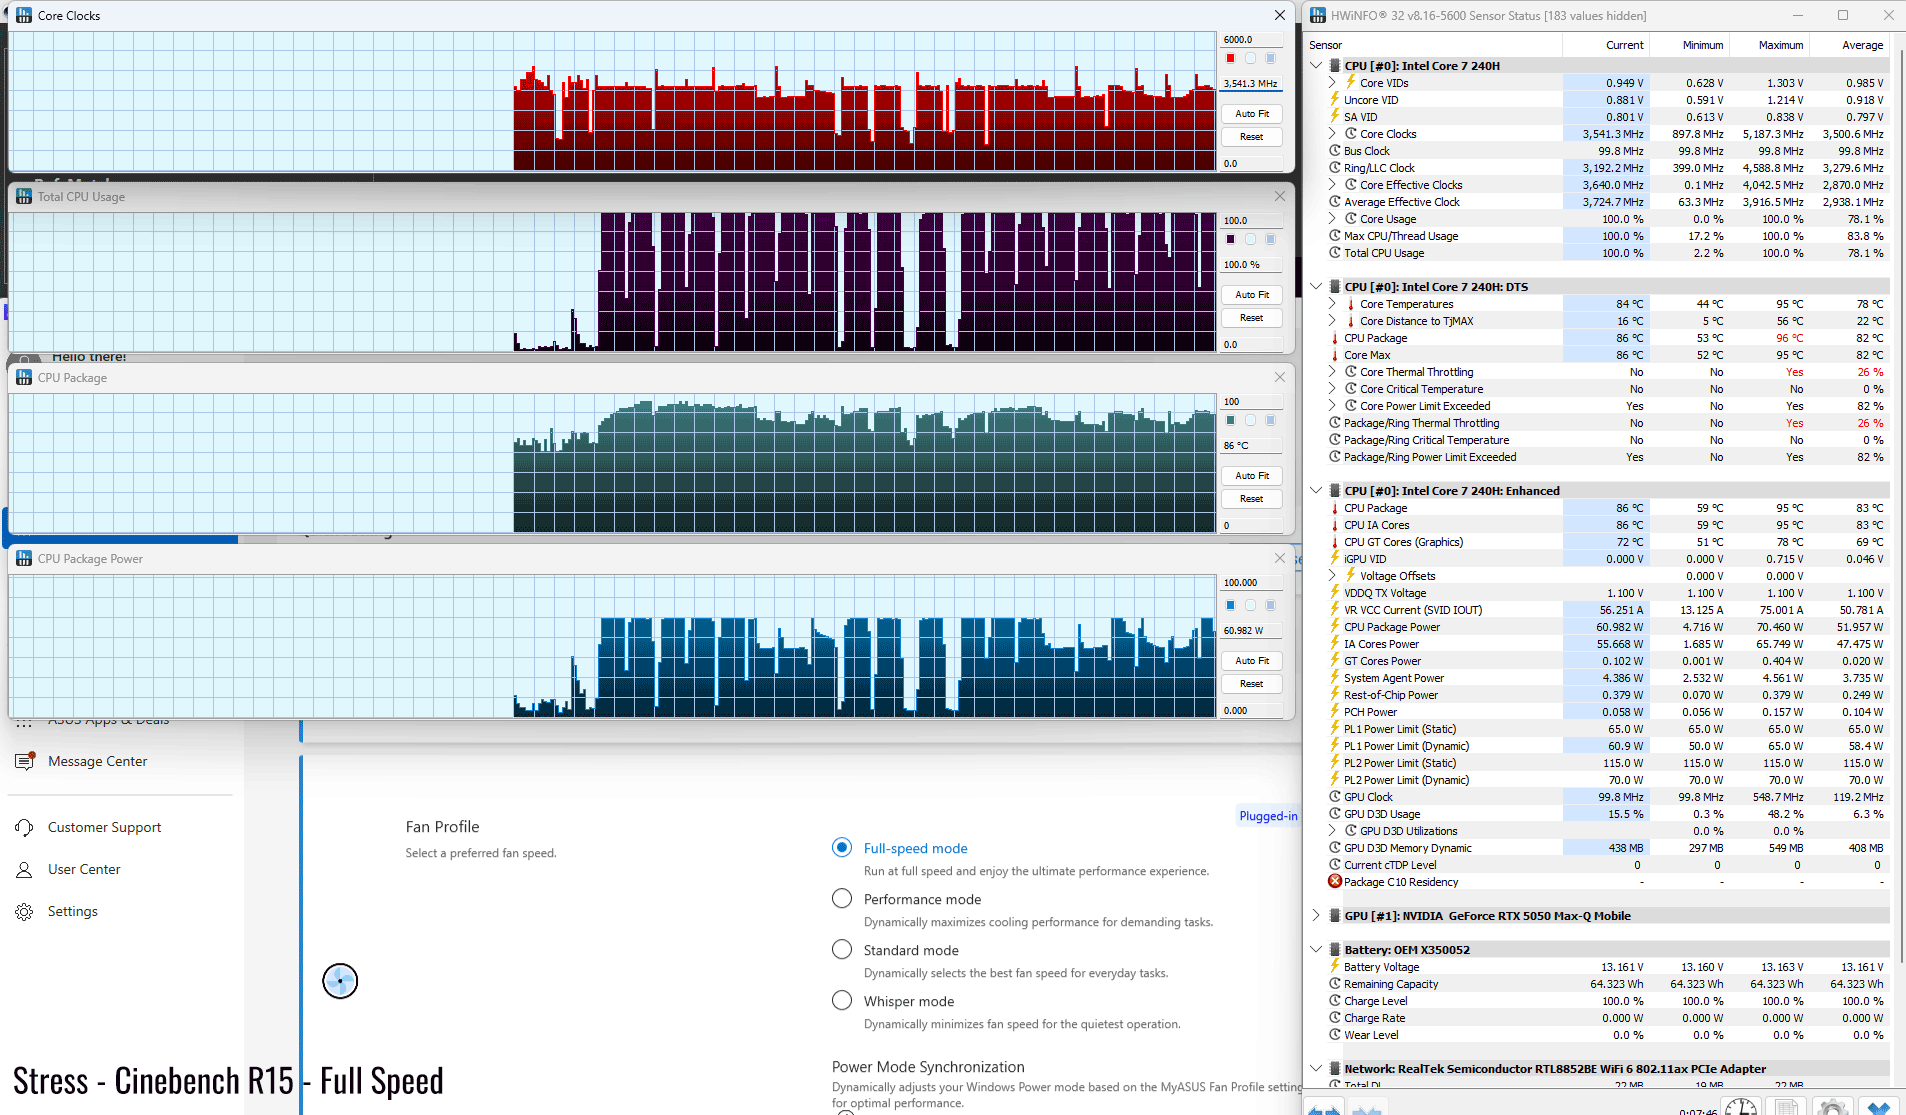Click the Customer Support headset icon
The height and width of the screenshot is (1115, 1906).
[x=24, y=828]
